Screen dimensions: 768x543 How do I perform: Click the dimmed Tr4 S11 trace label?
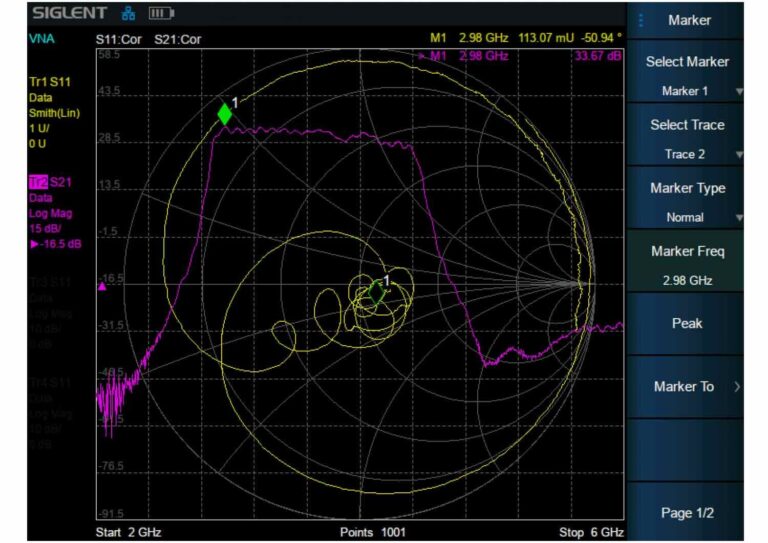(x=50, y=383)
